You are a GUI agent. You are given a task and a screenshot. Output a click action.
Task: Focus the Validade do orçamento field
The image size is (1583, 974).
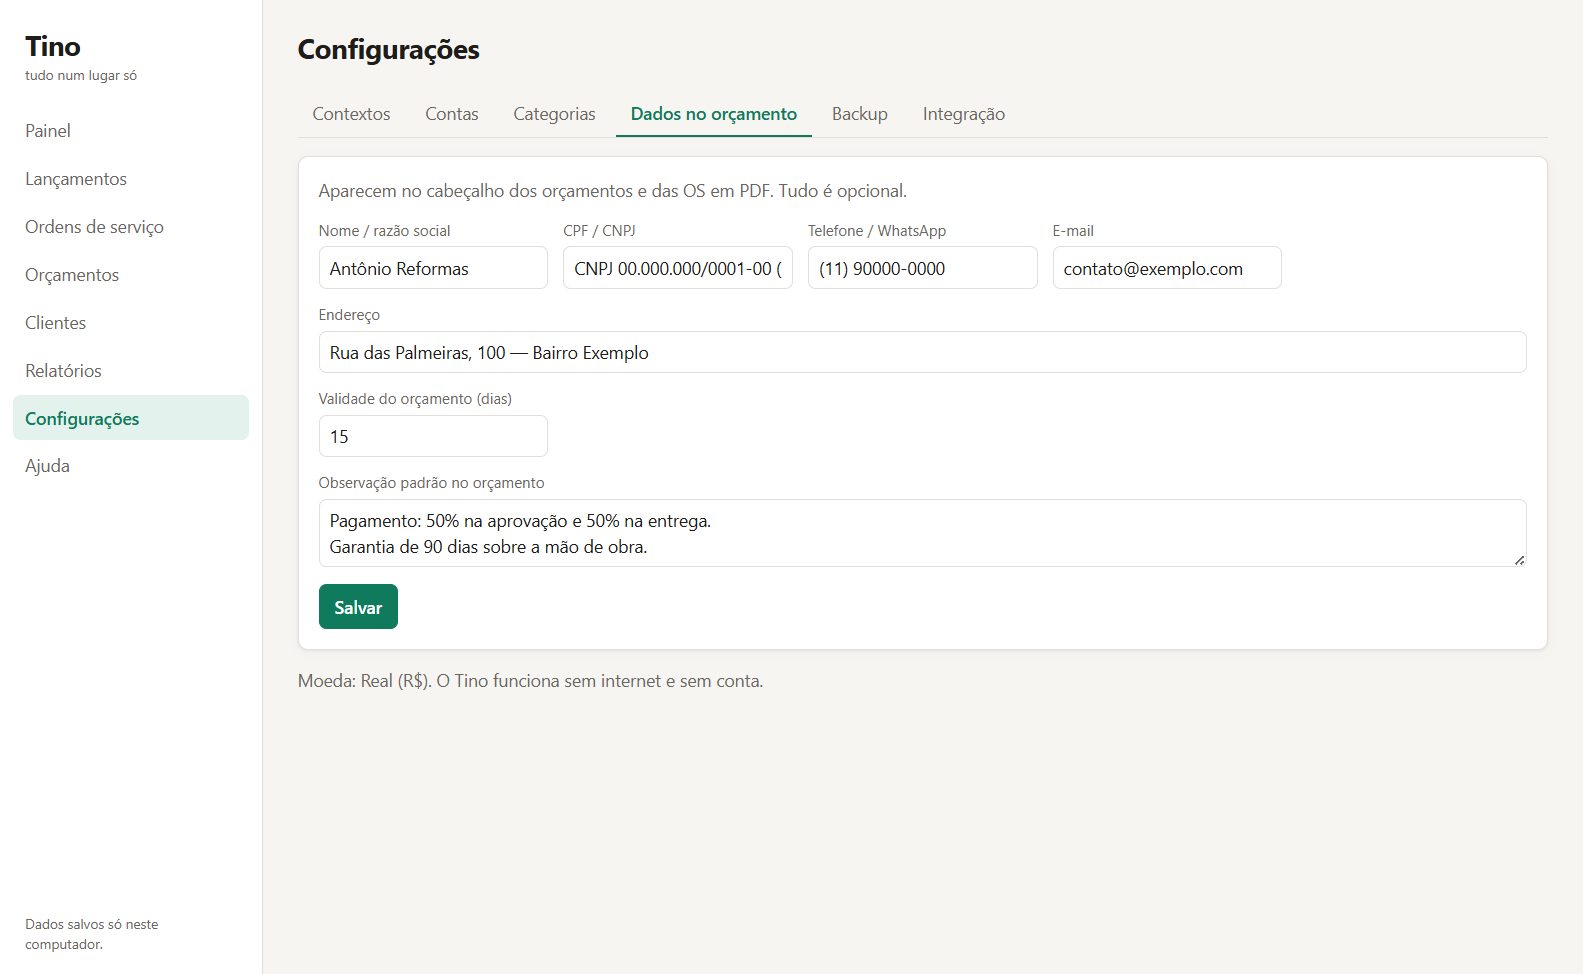[x=433, y=436]
